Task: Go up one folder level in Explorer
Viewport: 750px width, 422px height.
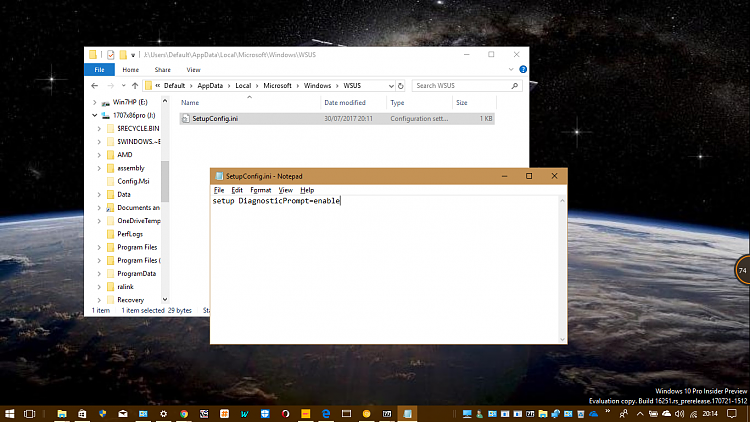Action: 135,86
